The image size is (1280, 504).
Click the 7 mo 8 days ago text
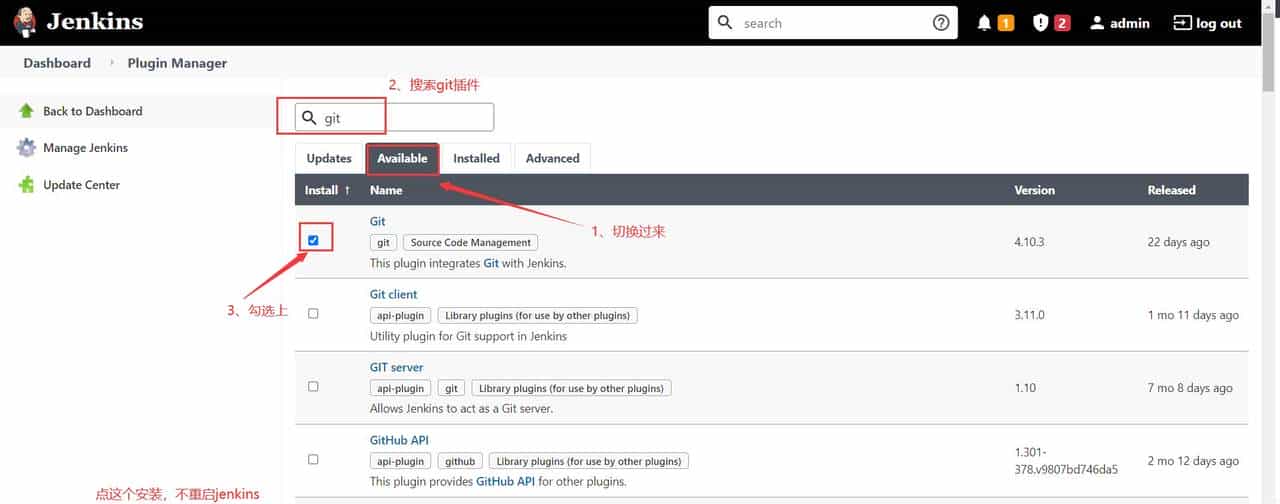coord(1190,388)
